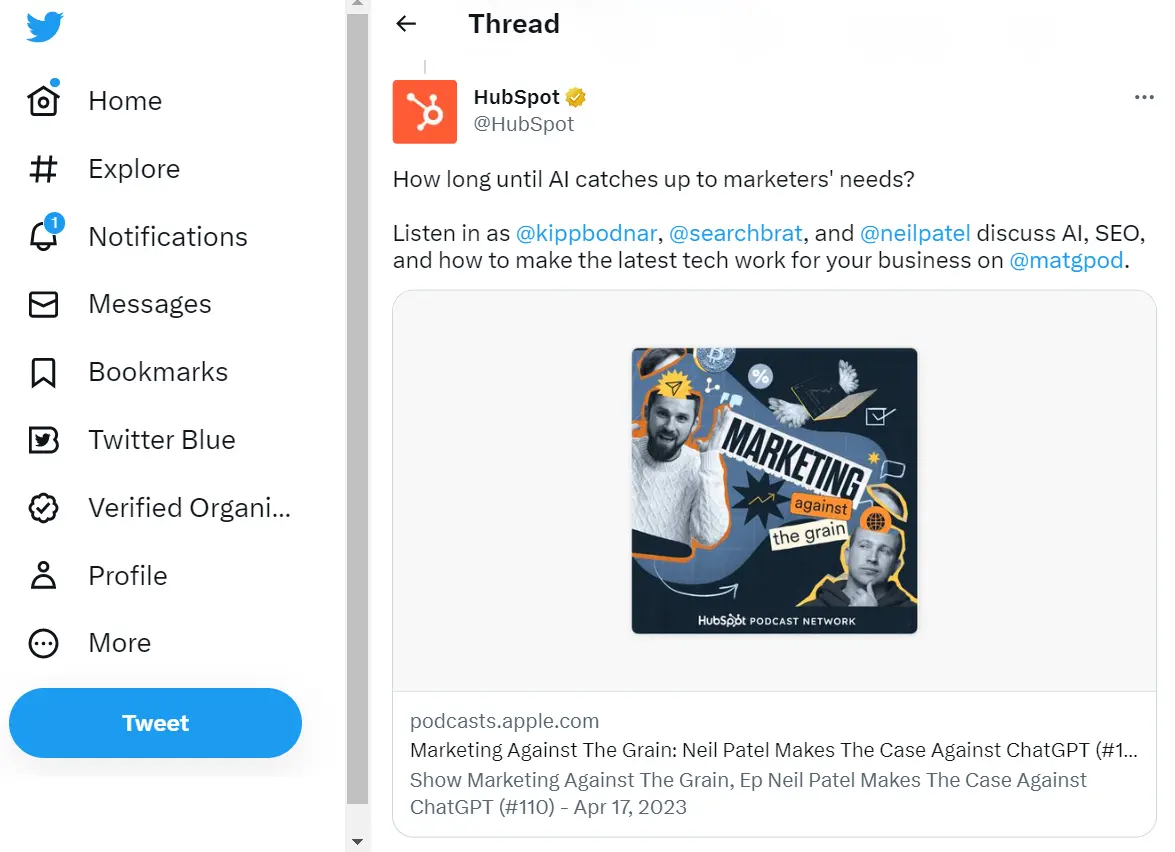Open the @neilpatel mention link
The image size is (1175, 852).
(x=915, y=232)
